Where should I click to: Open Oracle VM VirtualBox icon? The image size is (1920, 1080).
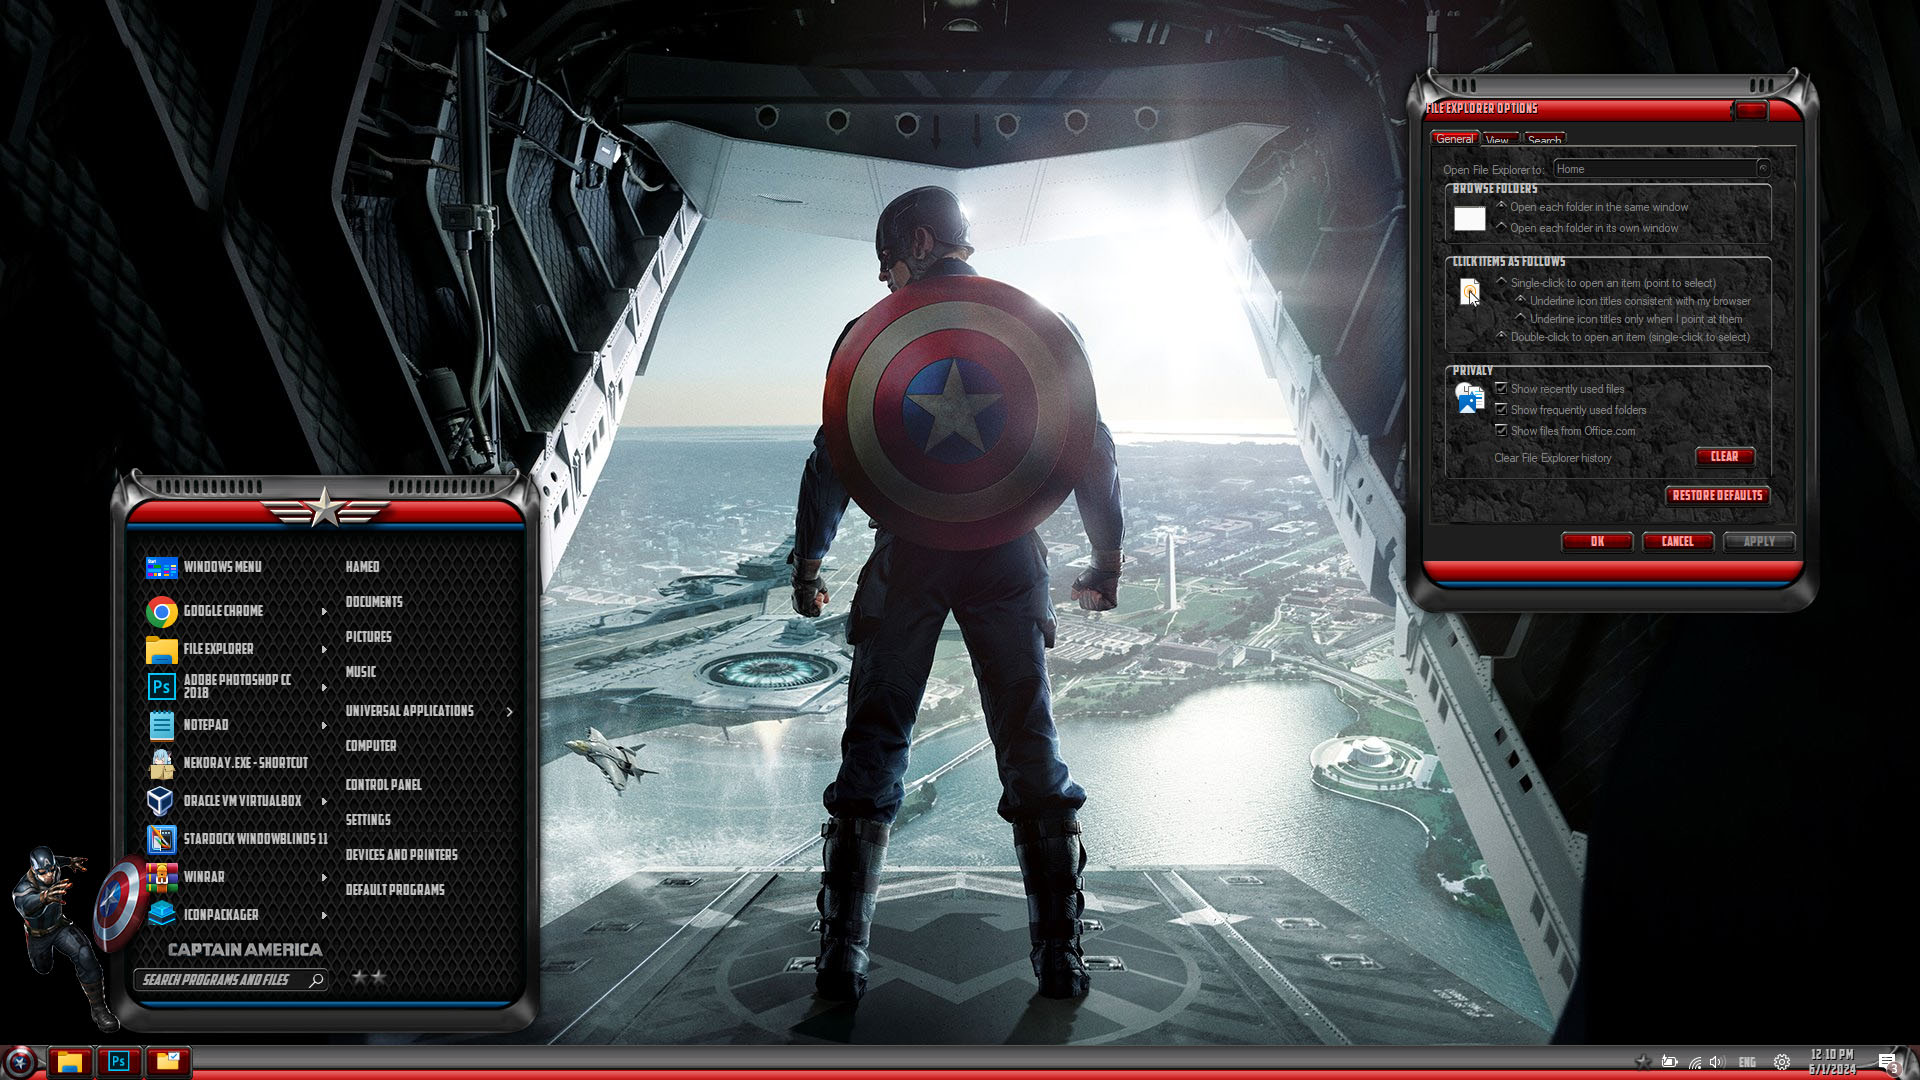160,801
